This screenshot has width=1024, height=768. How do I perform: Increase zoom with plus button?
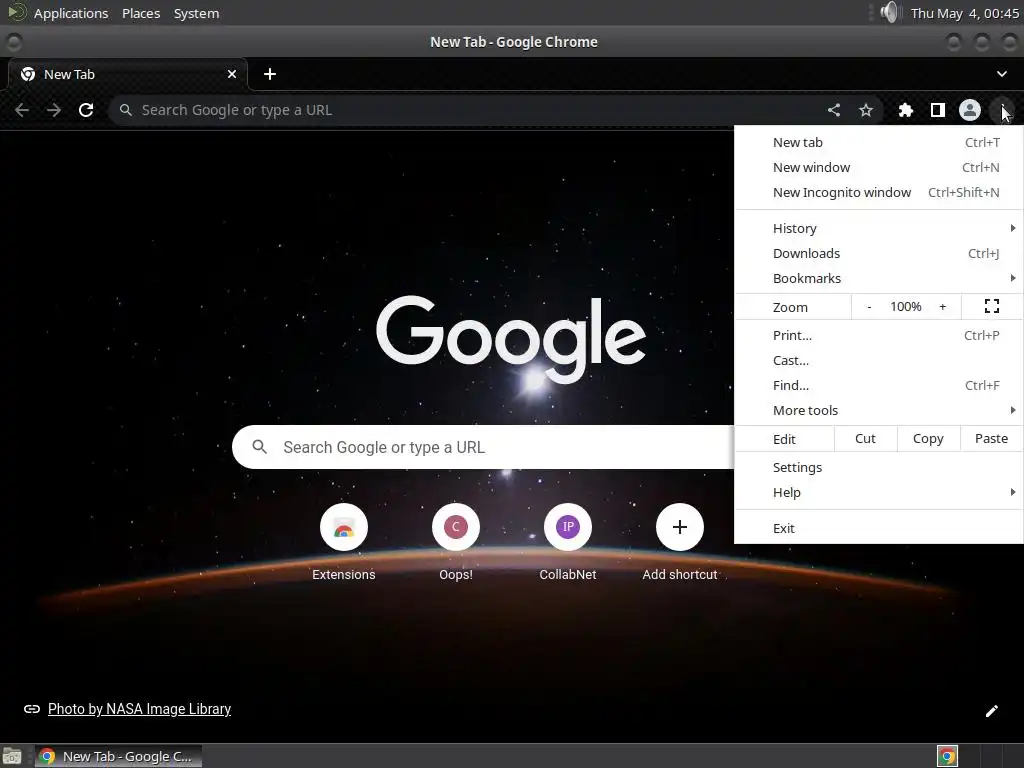942,307
